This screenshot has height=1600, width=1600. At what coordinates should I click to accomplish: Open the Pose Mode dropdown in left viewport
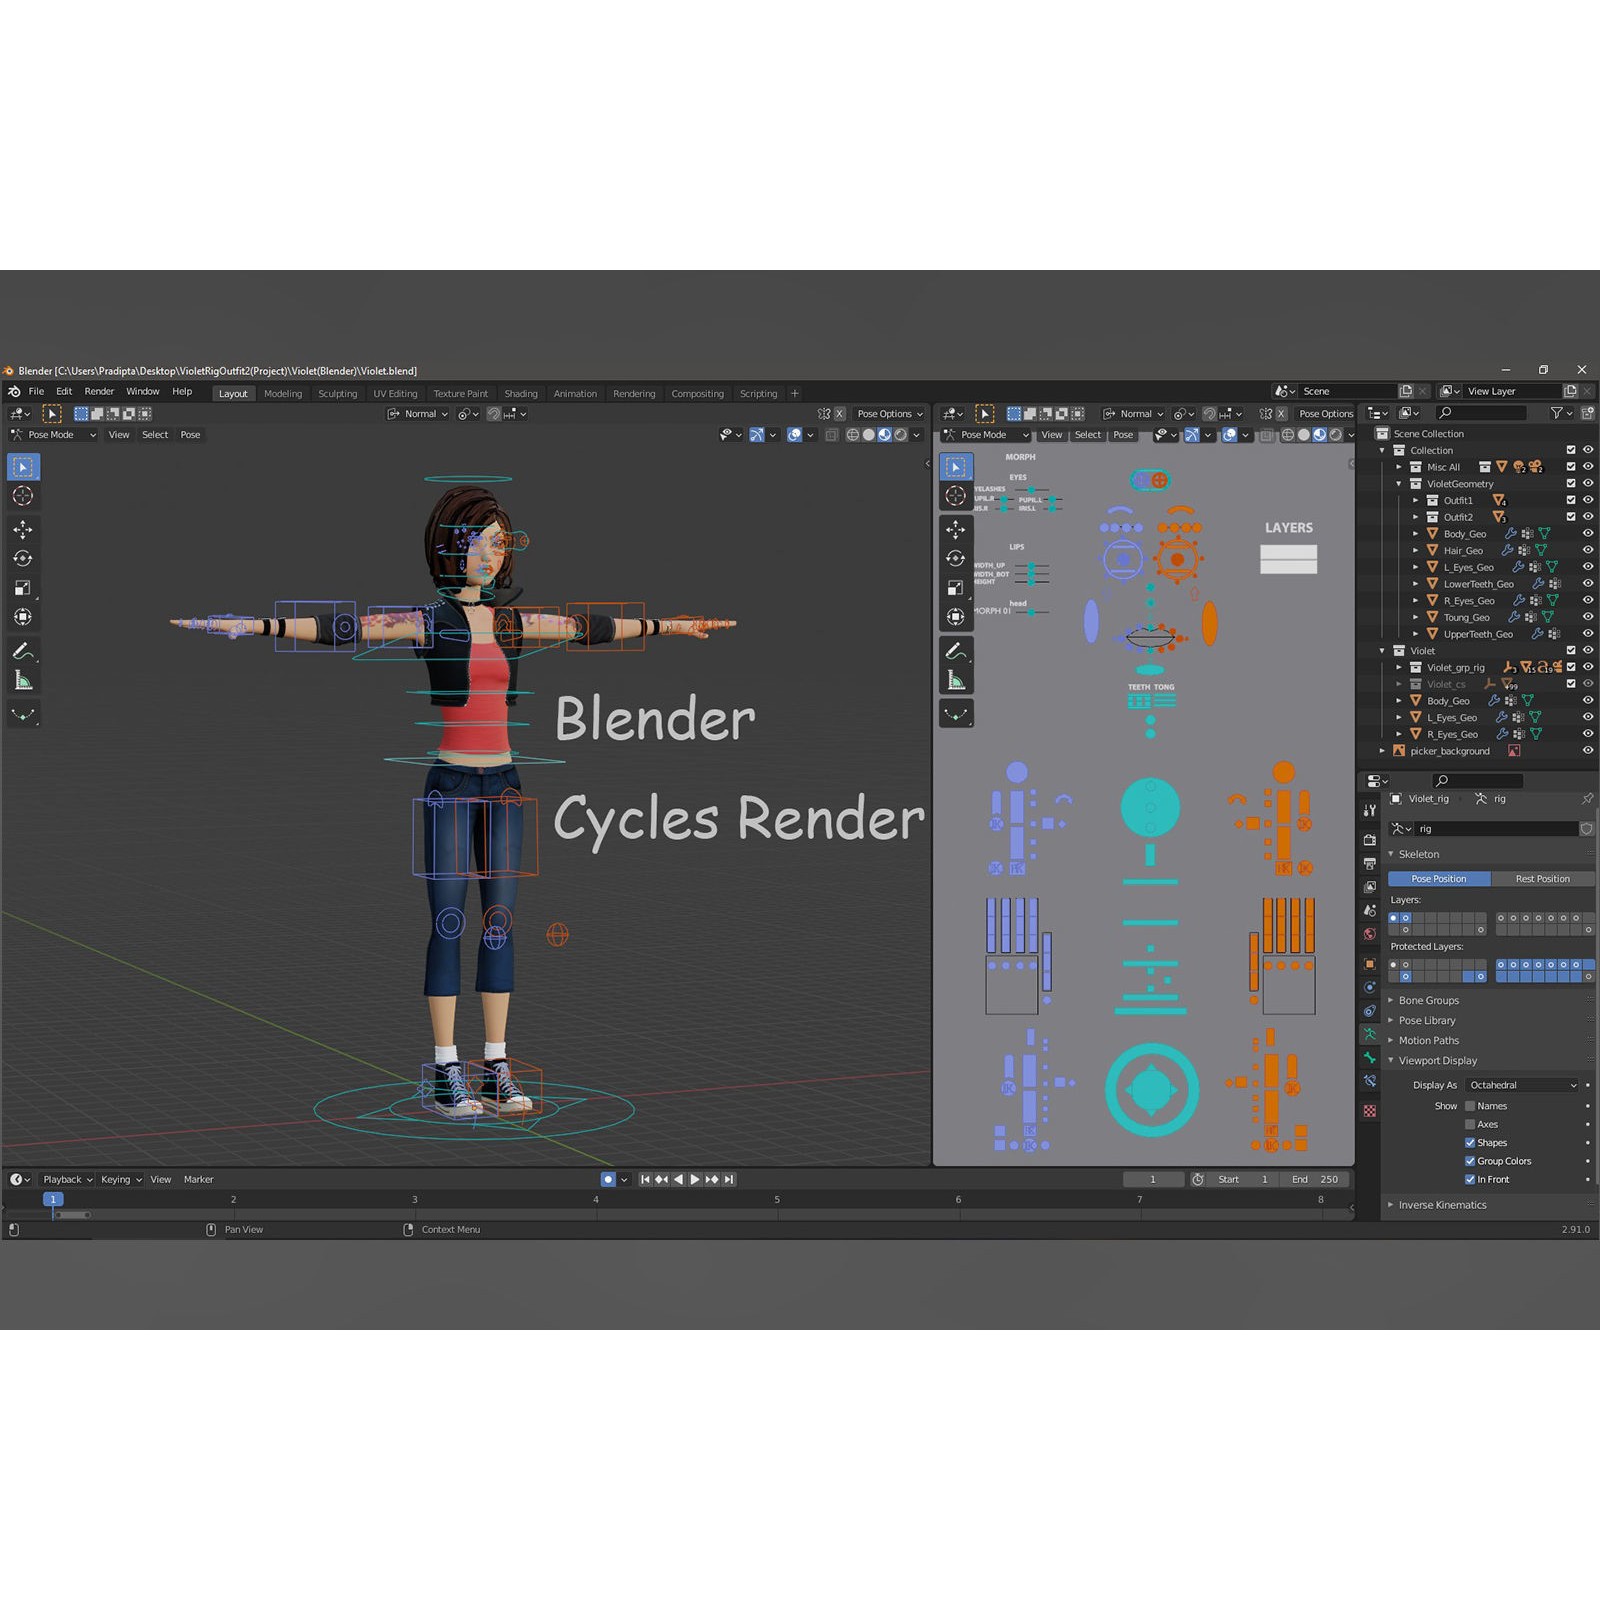click(x=54, y=435)
